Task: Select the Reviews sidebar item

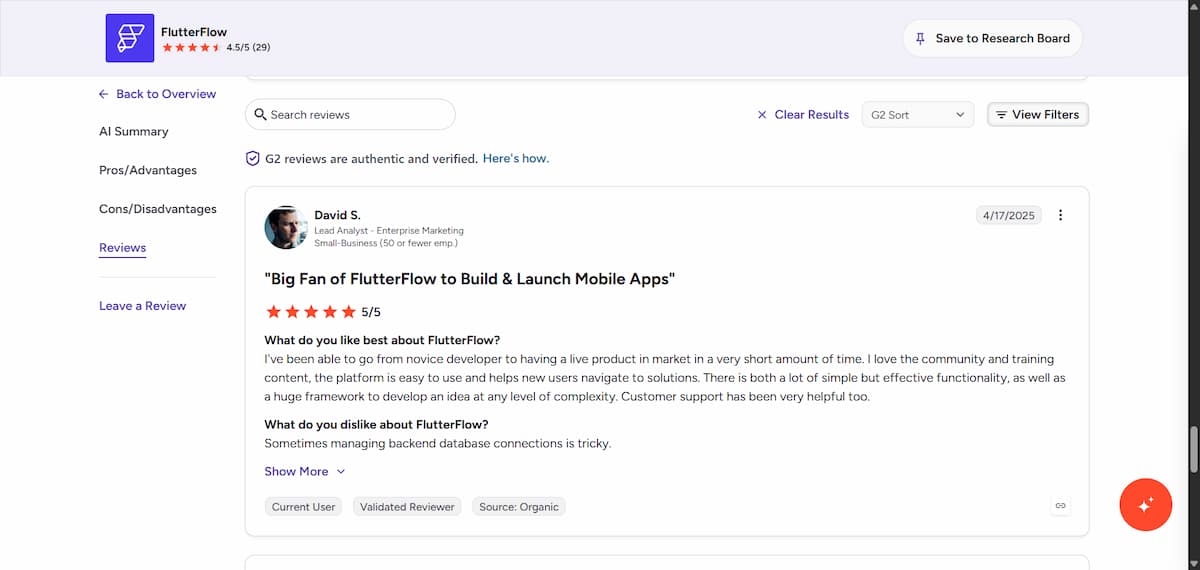Action: [123, 248]
